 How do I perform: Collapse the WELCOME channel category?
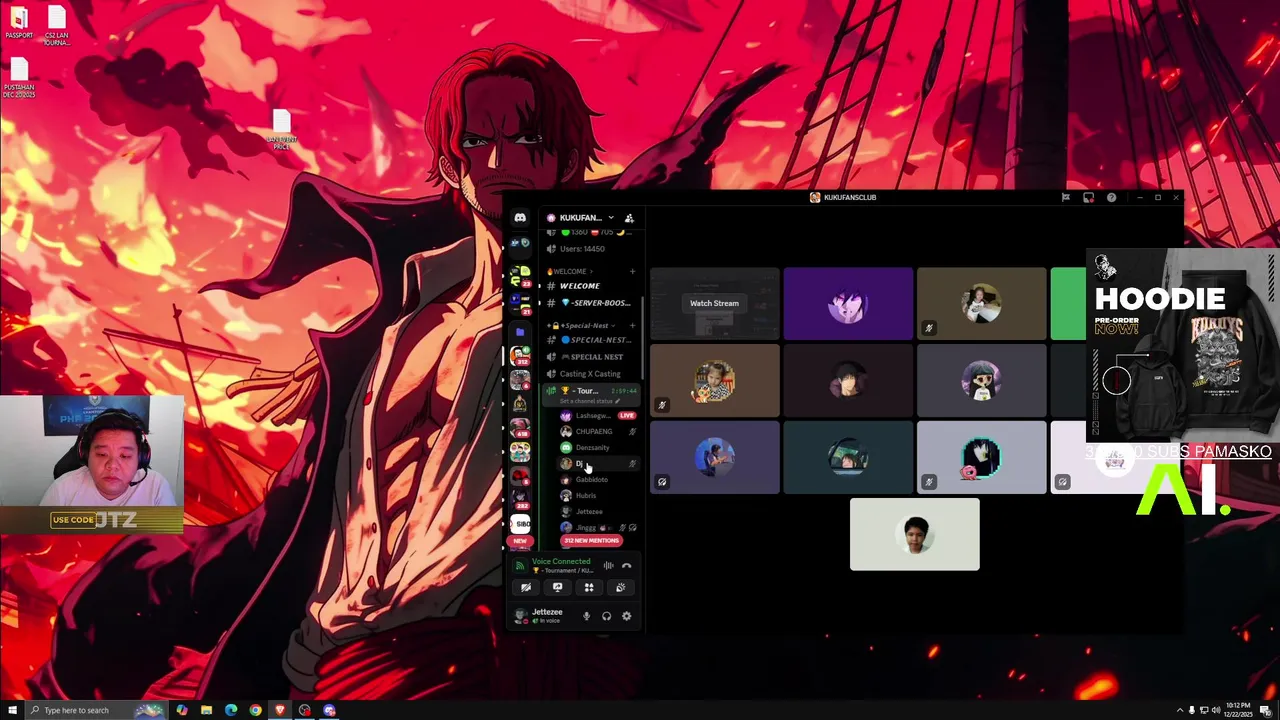(x=570, y=271)
